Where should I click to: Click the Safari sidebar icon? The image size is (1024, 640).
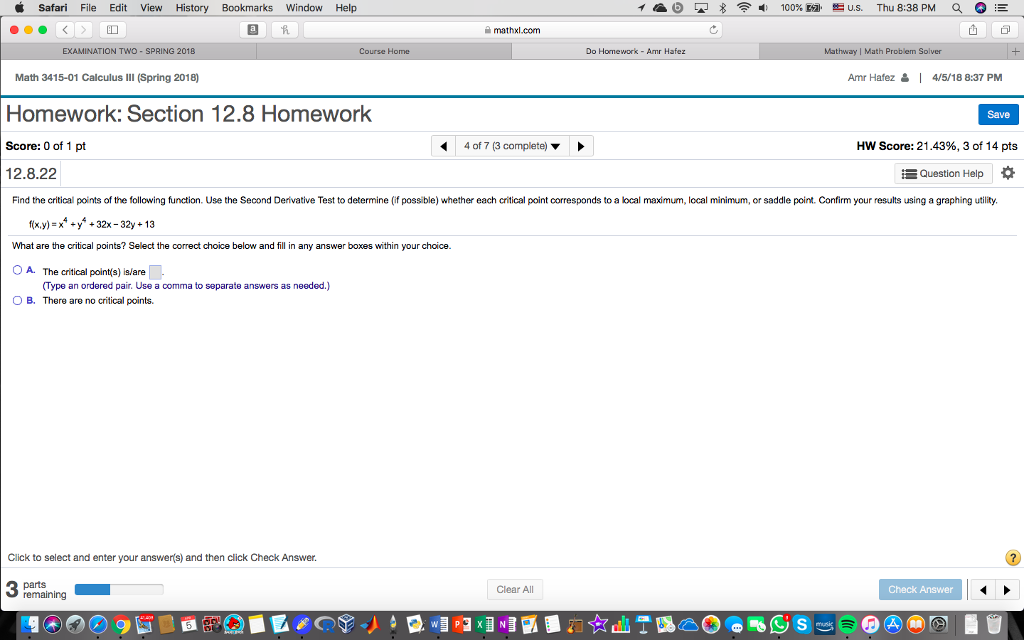click(x=111, y=29)
